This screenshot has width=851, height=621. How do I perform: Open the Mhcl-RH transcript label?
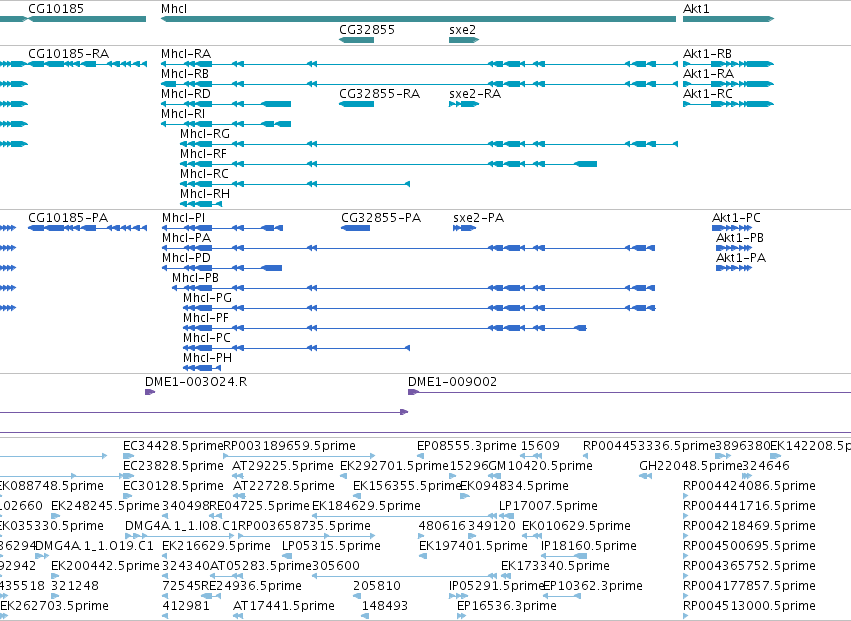coord(205,194)
